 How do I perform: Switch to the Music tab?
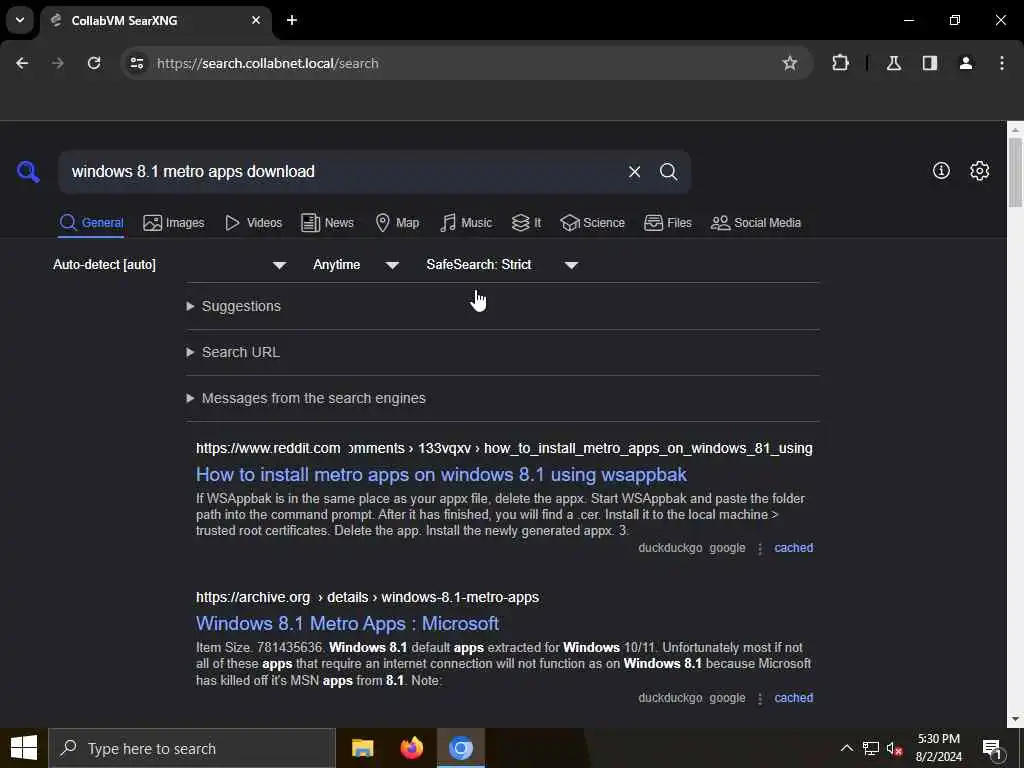(466, 223)
